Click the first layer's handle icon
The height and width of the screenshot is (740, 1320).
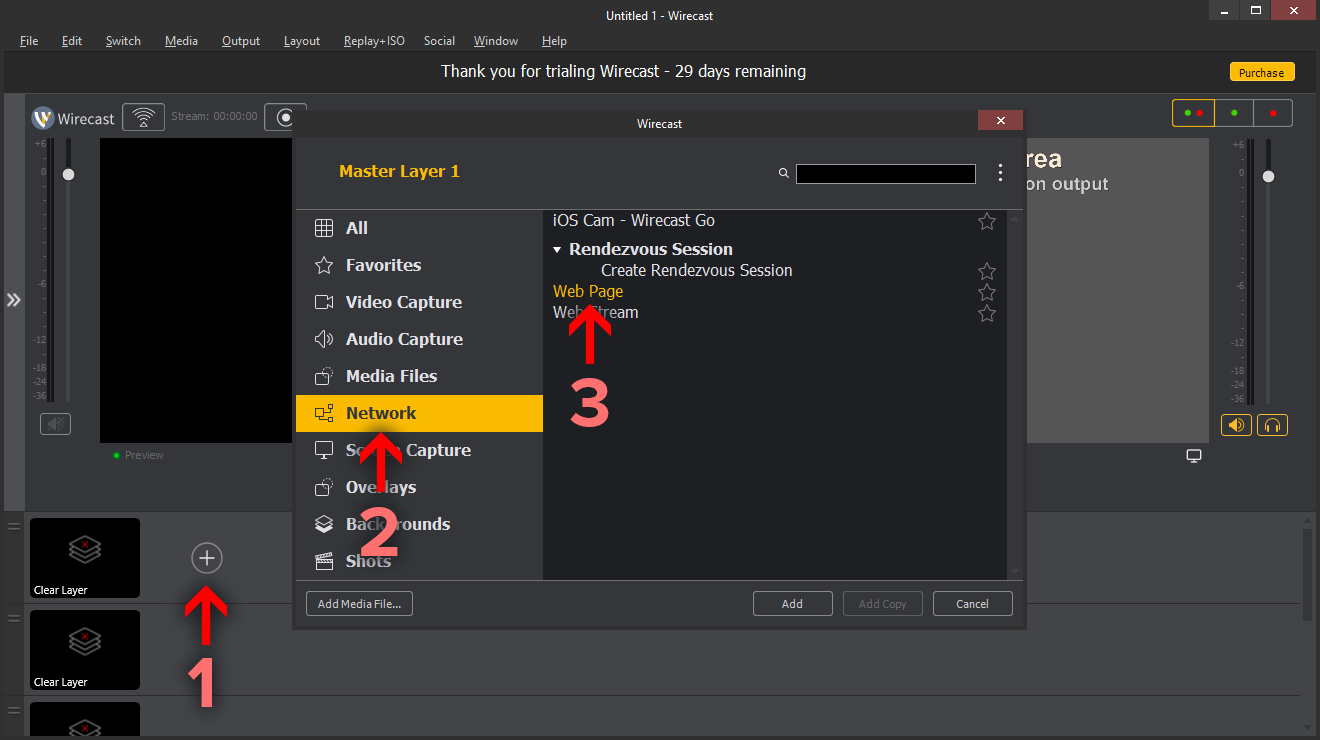coord(14,526)
